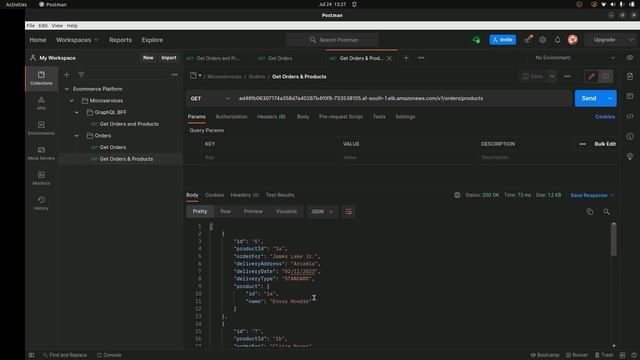Switch to the edit pencil view mode
This screenshot has height=360, width=640.
pos(591,76)
